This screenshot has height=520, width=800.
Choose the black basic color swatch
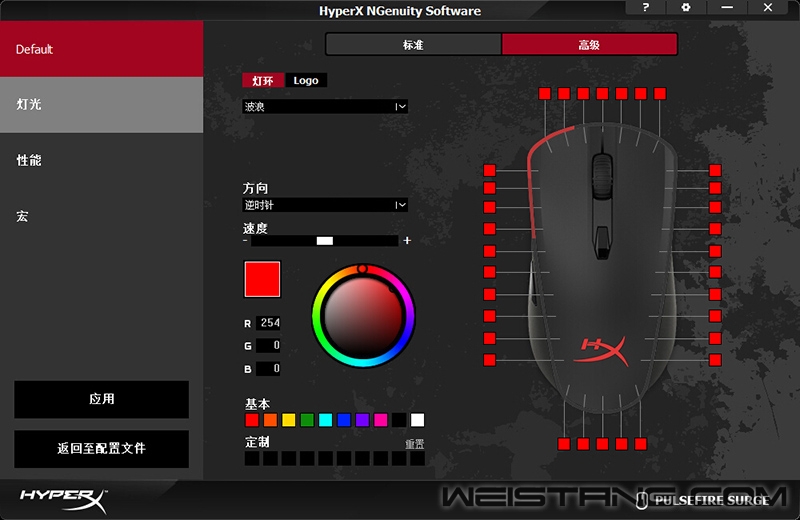[399, 420]
